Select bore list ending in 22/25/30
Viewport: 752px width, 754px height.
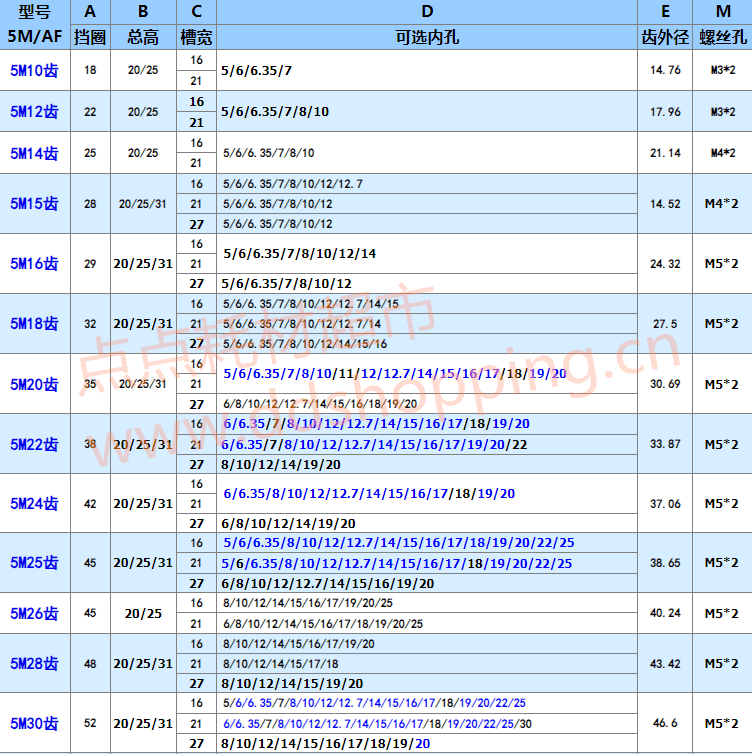pyautogui.click(x=377, y=723)
